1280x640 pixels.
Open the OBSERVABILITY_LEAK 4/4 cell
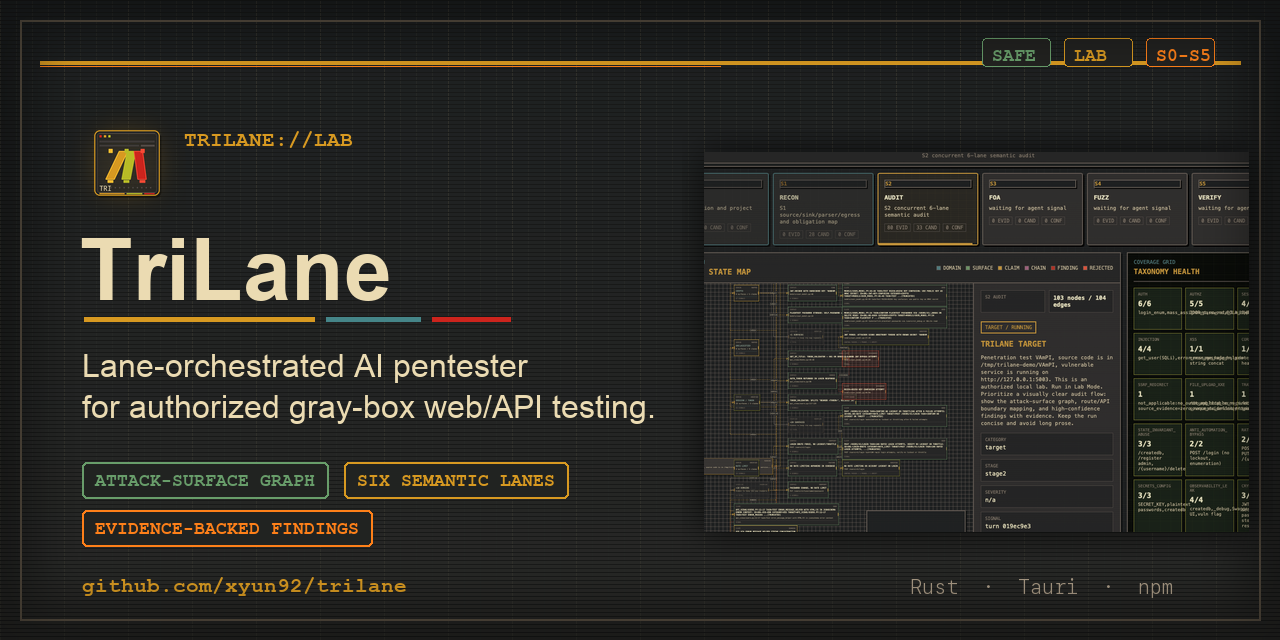point(1208,505)
